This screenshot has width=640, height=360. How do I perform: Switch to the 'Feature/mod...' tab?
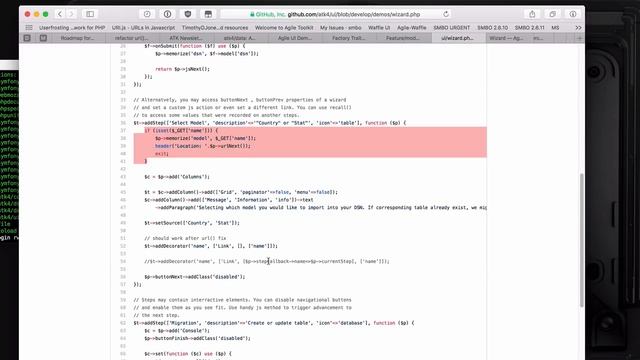404,38
